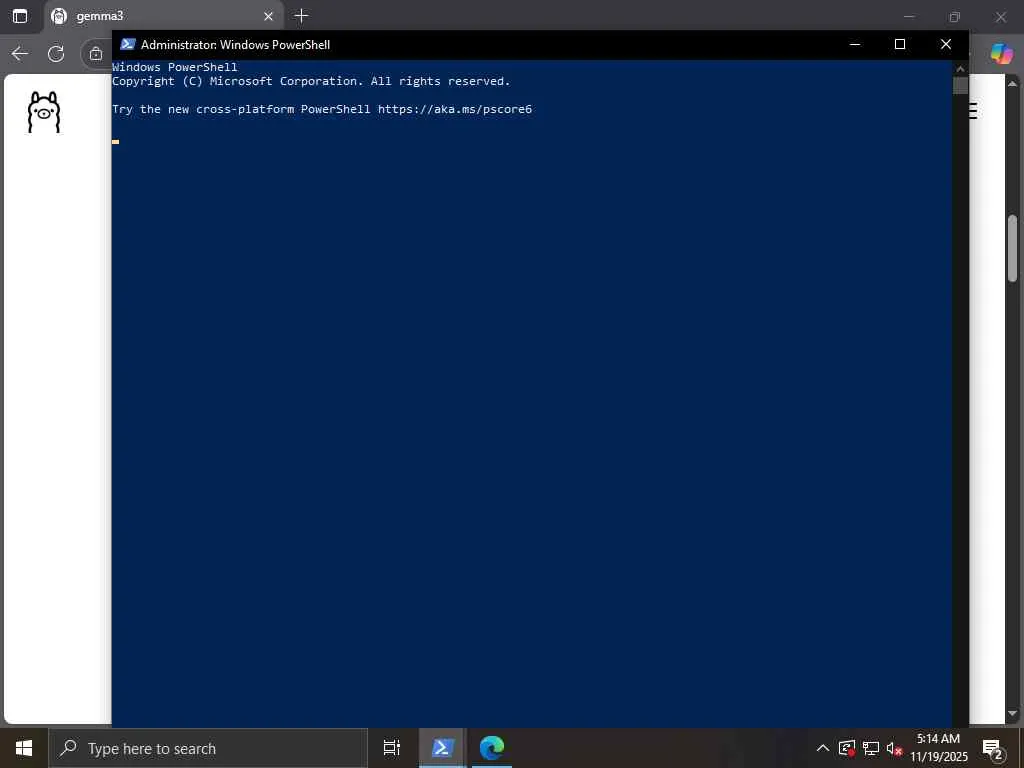1024x768 pixels.
Task: Open Task View on the taskbar
Action: point(391,748)
